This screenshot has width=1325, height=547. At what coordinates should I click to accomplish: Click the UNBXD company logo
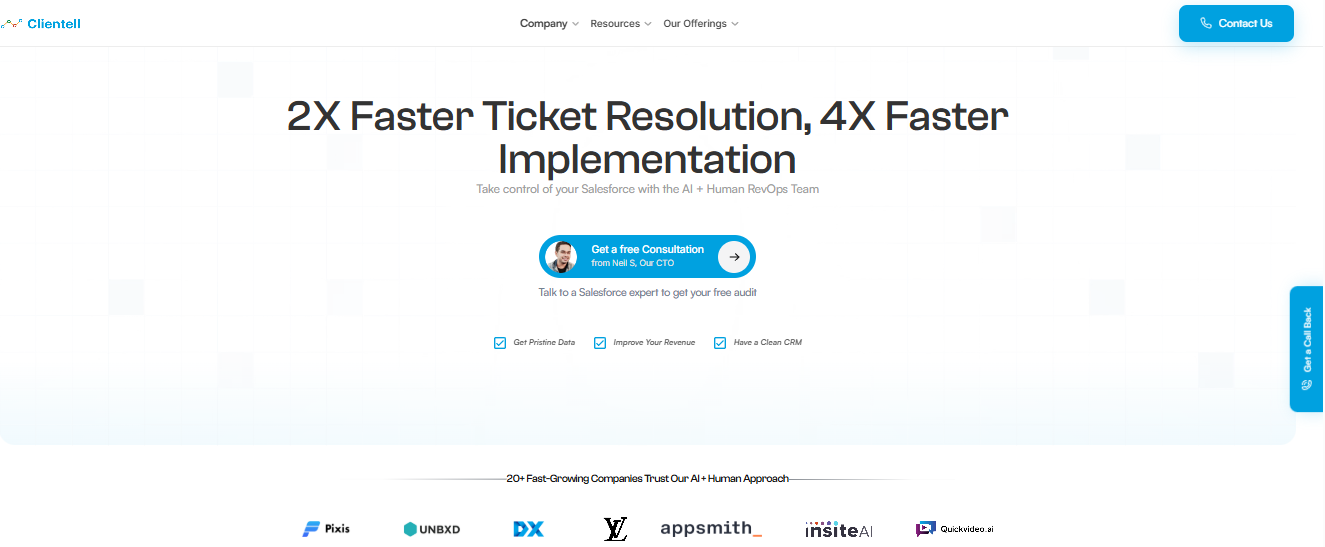click(432, 529)
